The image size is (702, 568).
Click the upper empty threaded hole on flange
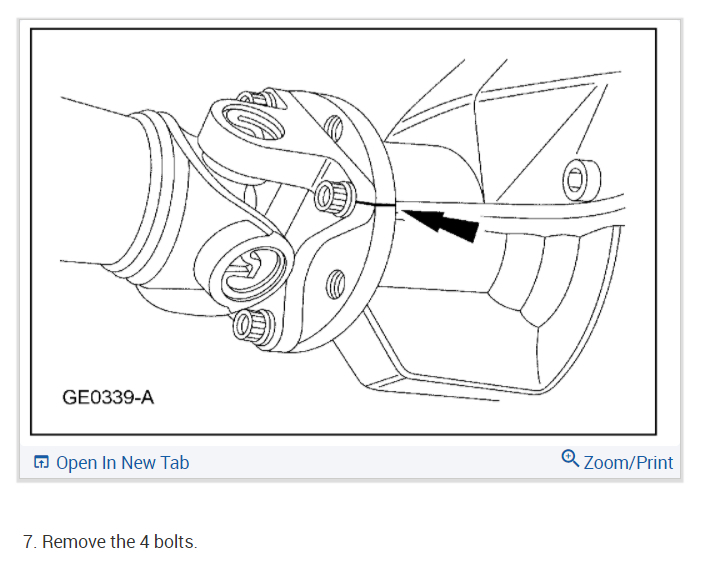(x=333, y=128)
